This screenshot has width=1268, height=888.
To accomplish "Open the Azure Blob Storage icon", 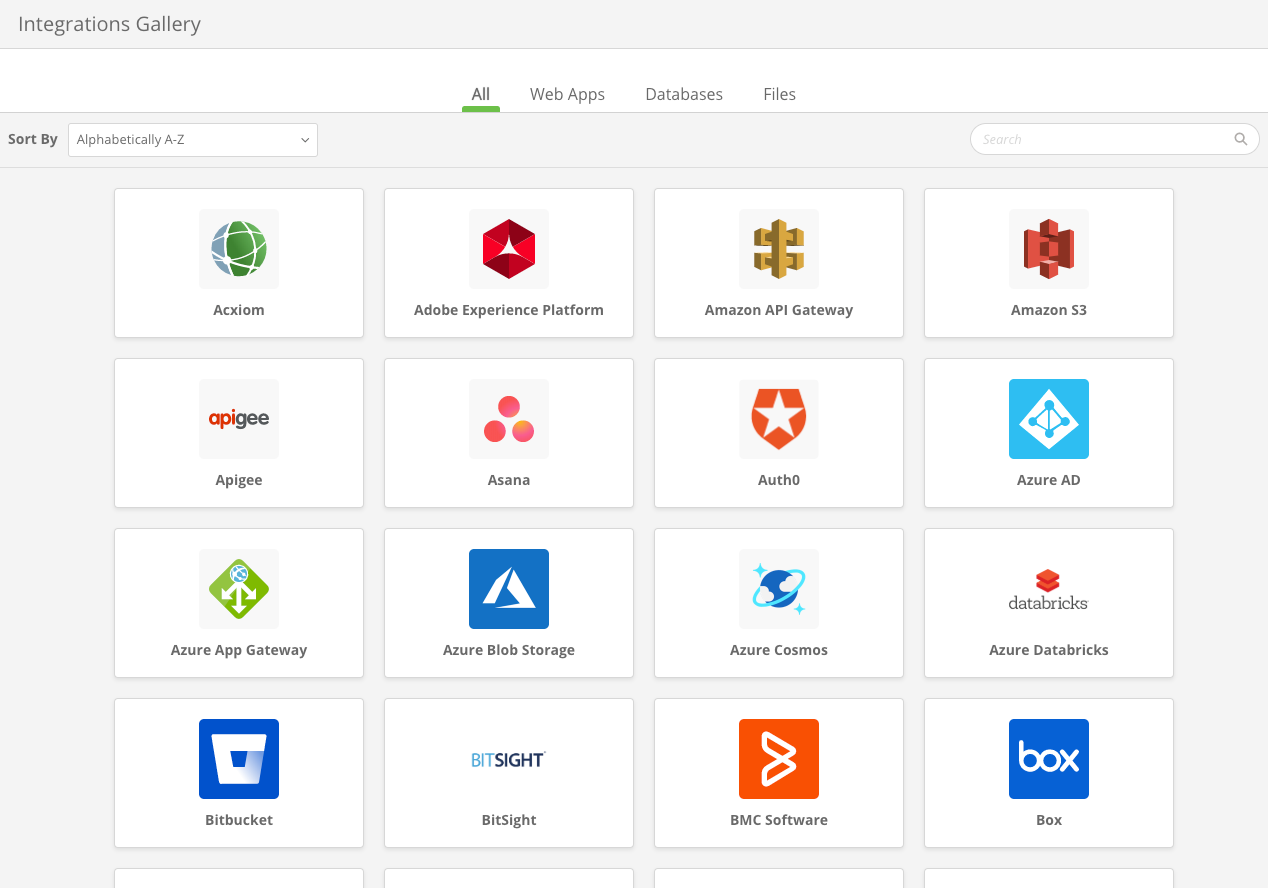I will tap(508, 589).
